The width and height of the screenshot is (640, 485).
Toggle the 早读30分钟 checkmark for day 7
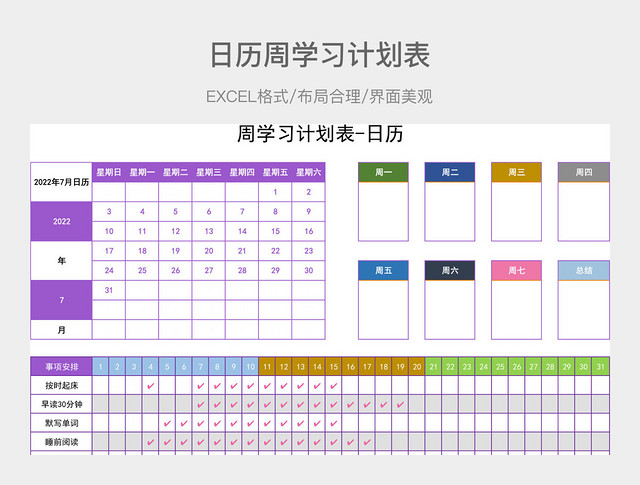pos(200,404)
